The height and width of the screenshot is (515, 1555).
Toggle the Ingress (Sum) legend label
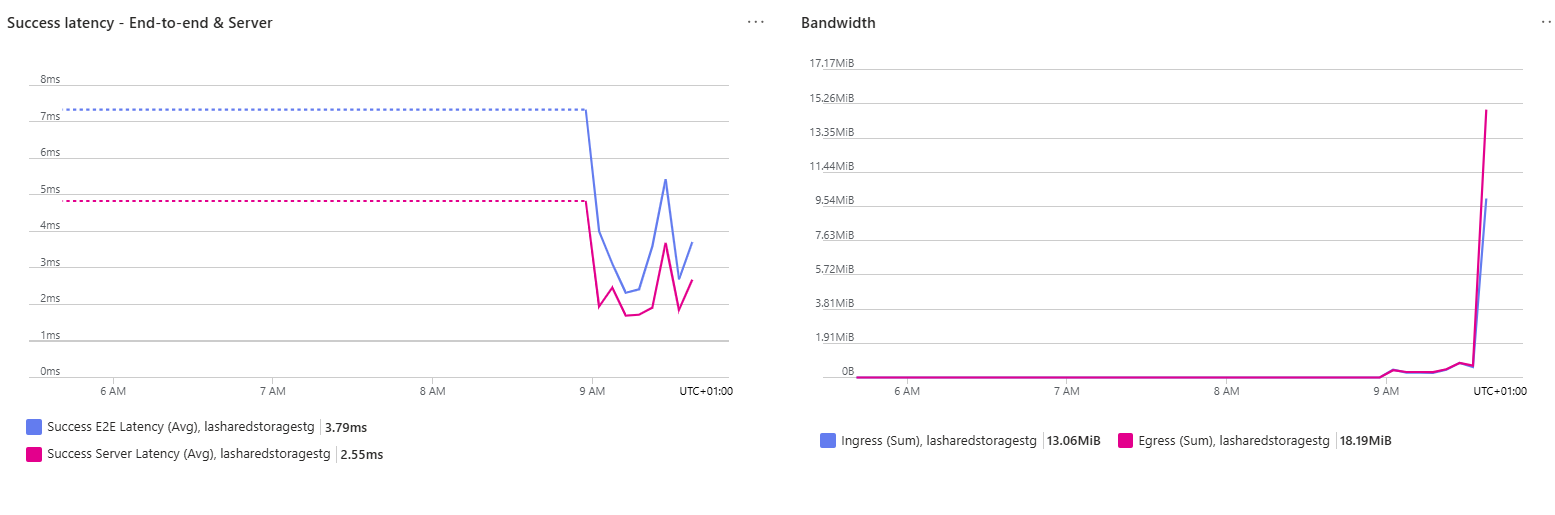[x=939, y=440]
